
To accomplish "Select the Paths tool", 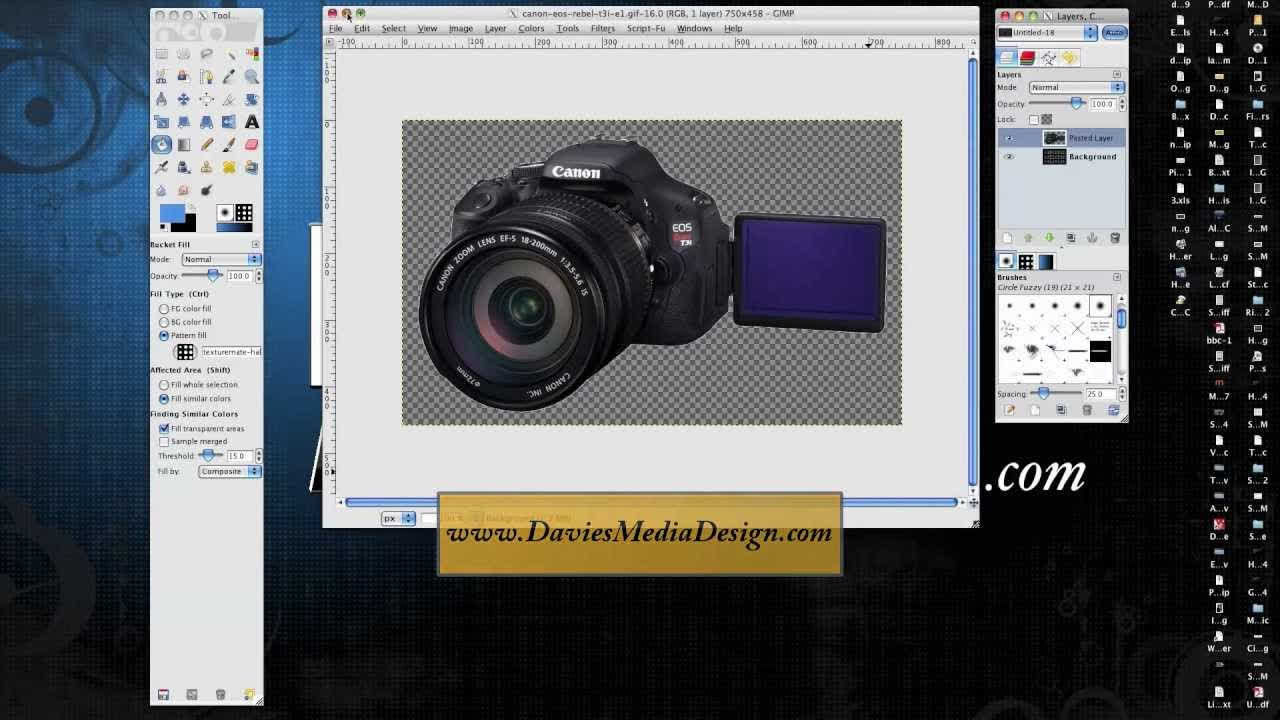I will [206, 76].
